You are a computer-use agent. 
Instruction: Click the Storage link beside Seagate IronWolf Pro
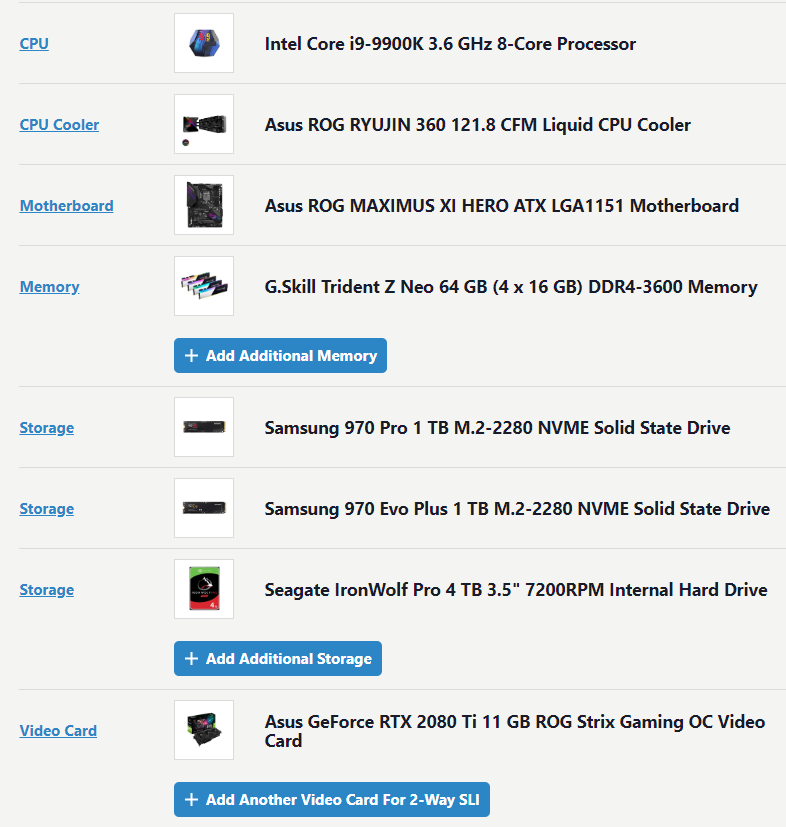[46, 590]
